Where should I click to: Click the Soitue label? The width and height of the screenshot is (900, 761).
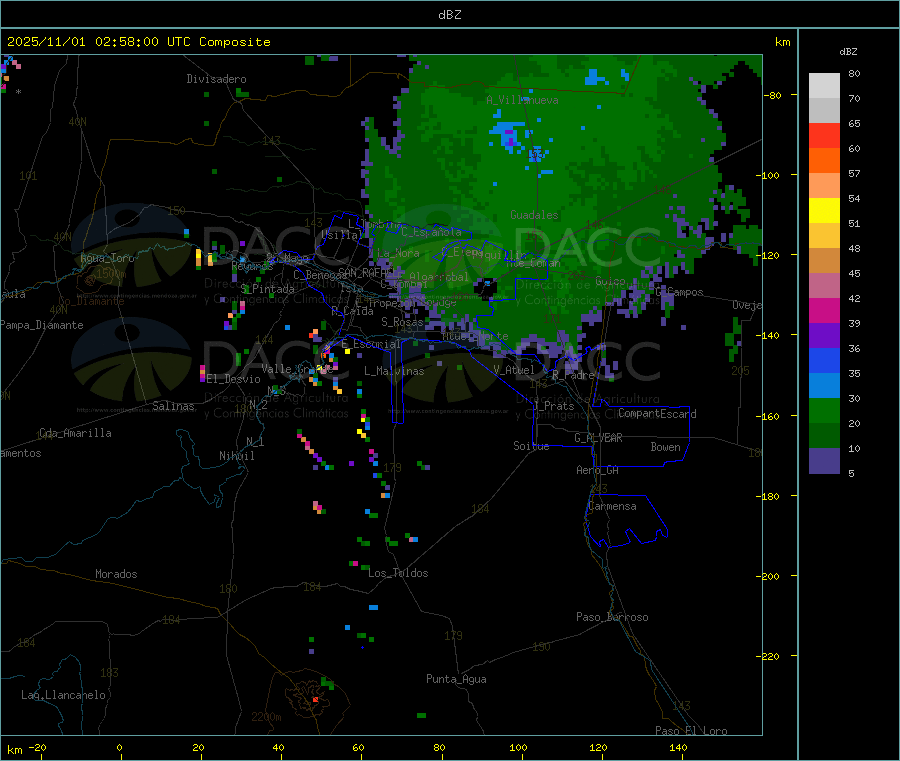(x=531, y=446)
